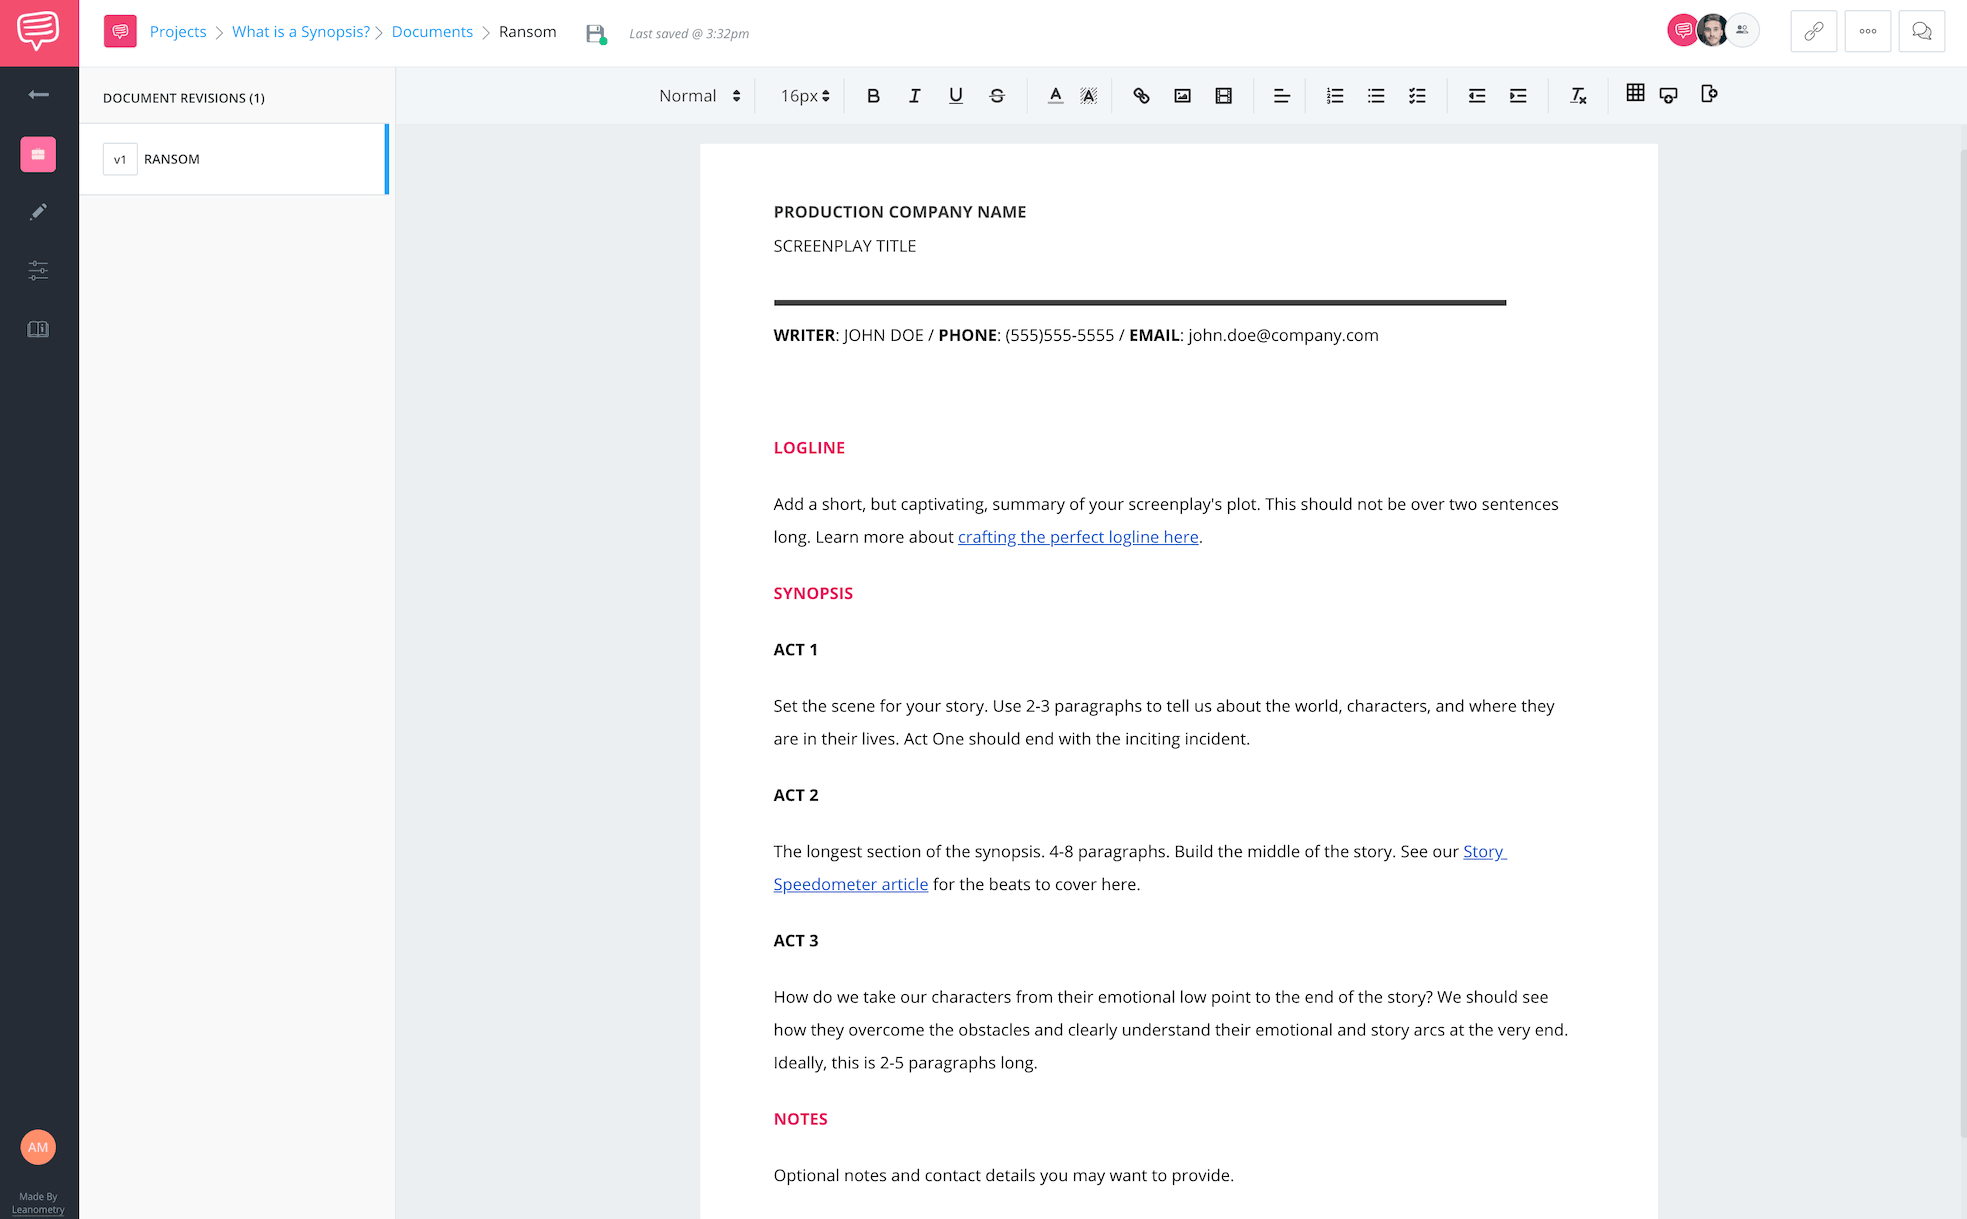
Task: Open the settings sliders in the sidebar
Action: tap(38, 270)
